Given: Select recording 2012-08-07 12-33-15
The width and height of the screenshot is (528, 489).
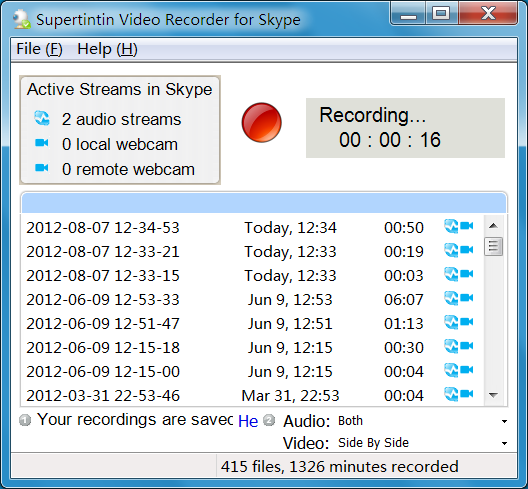Looking at the screenshot, I should [252, 275].
